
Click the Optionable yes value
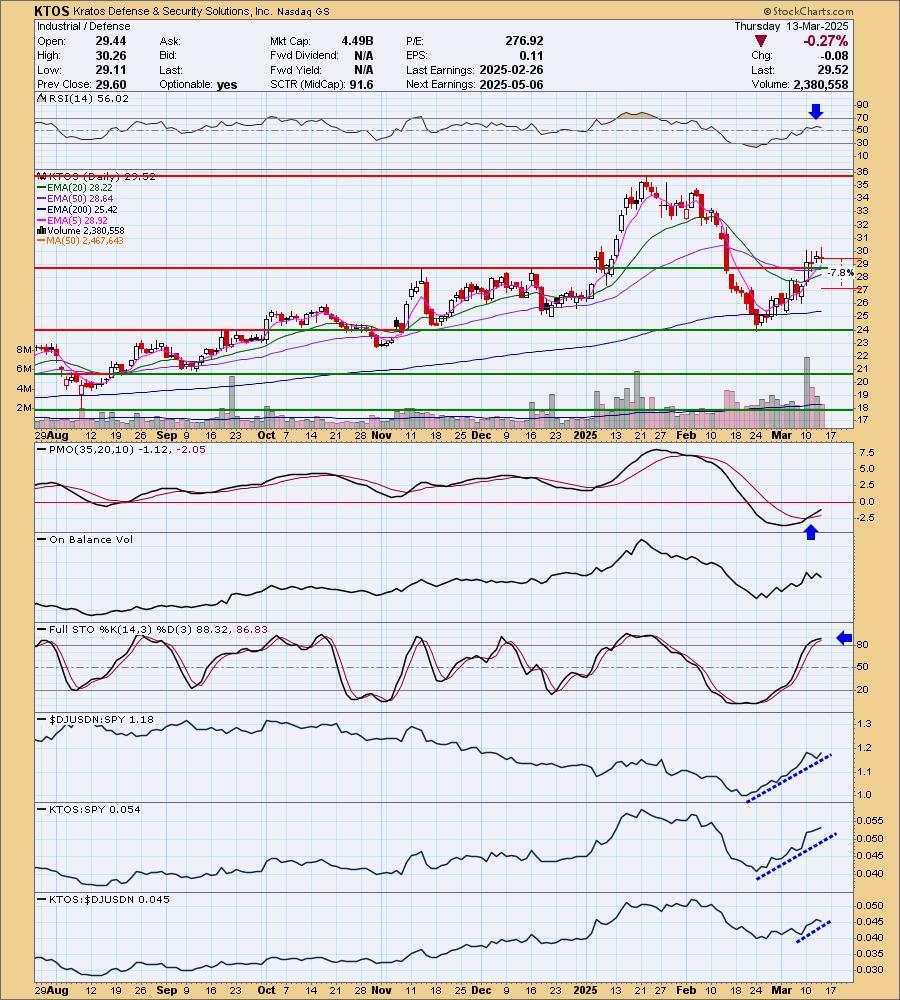tap(227, 85)
